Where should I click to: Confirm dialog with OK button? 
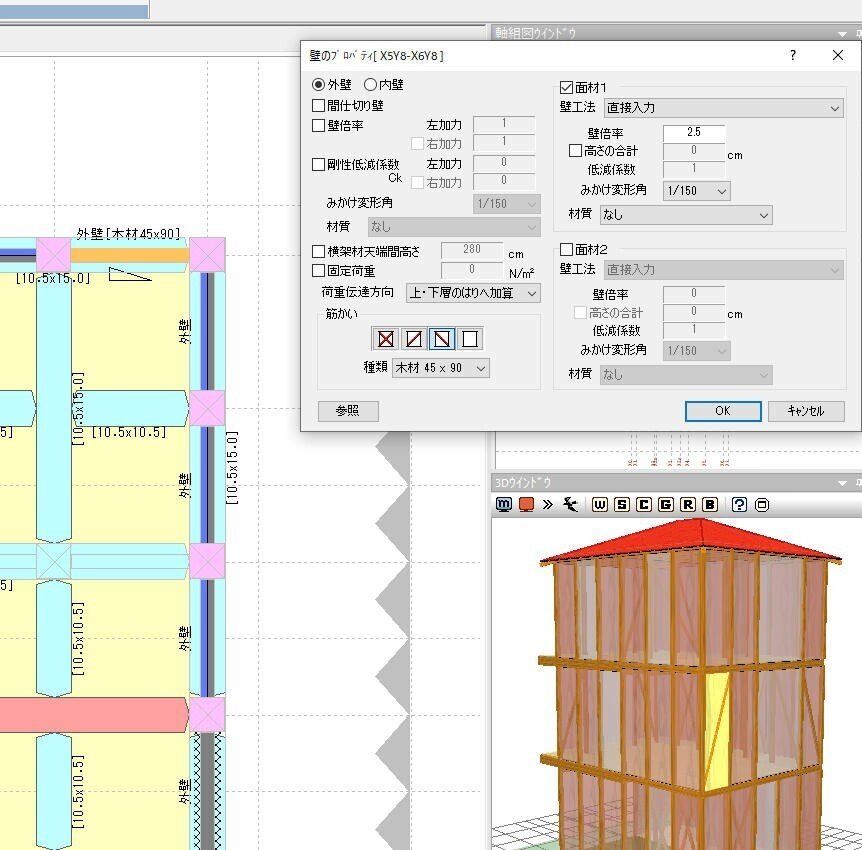723,411
